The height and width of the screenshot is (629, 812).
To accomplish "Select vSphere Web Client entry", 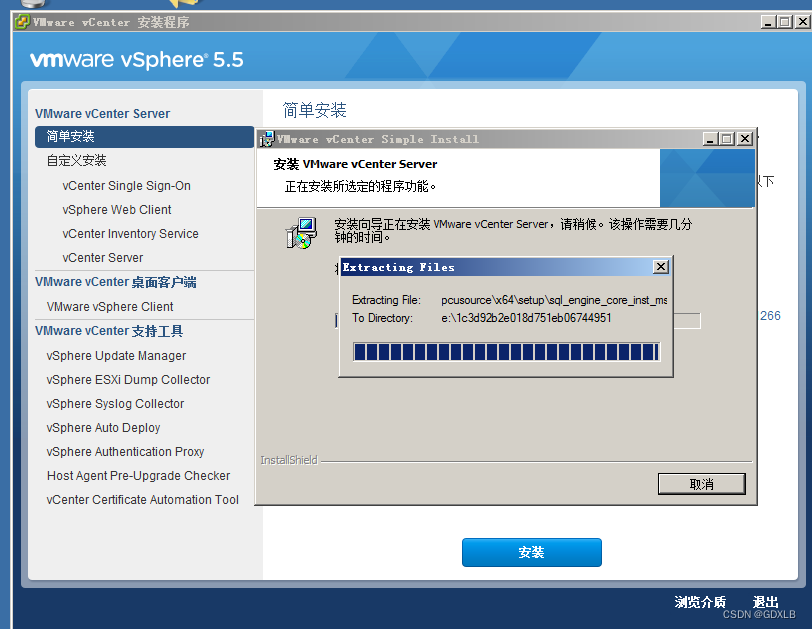I will [117, 210].
